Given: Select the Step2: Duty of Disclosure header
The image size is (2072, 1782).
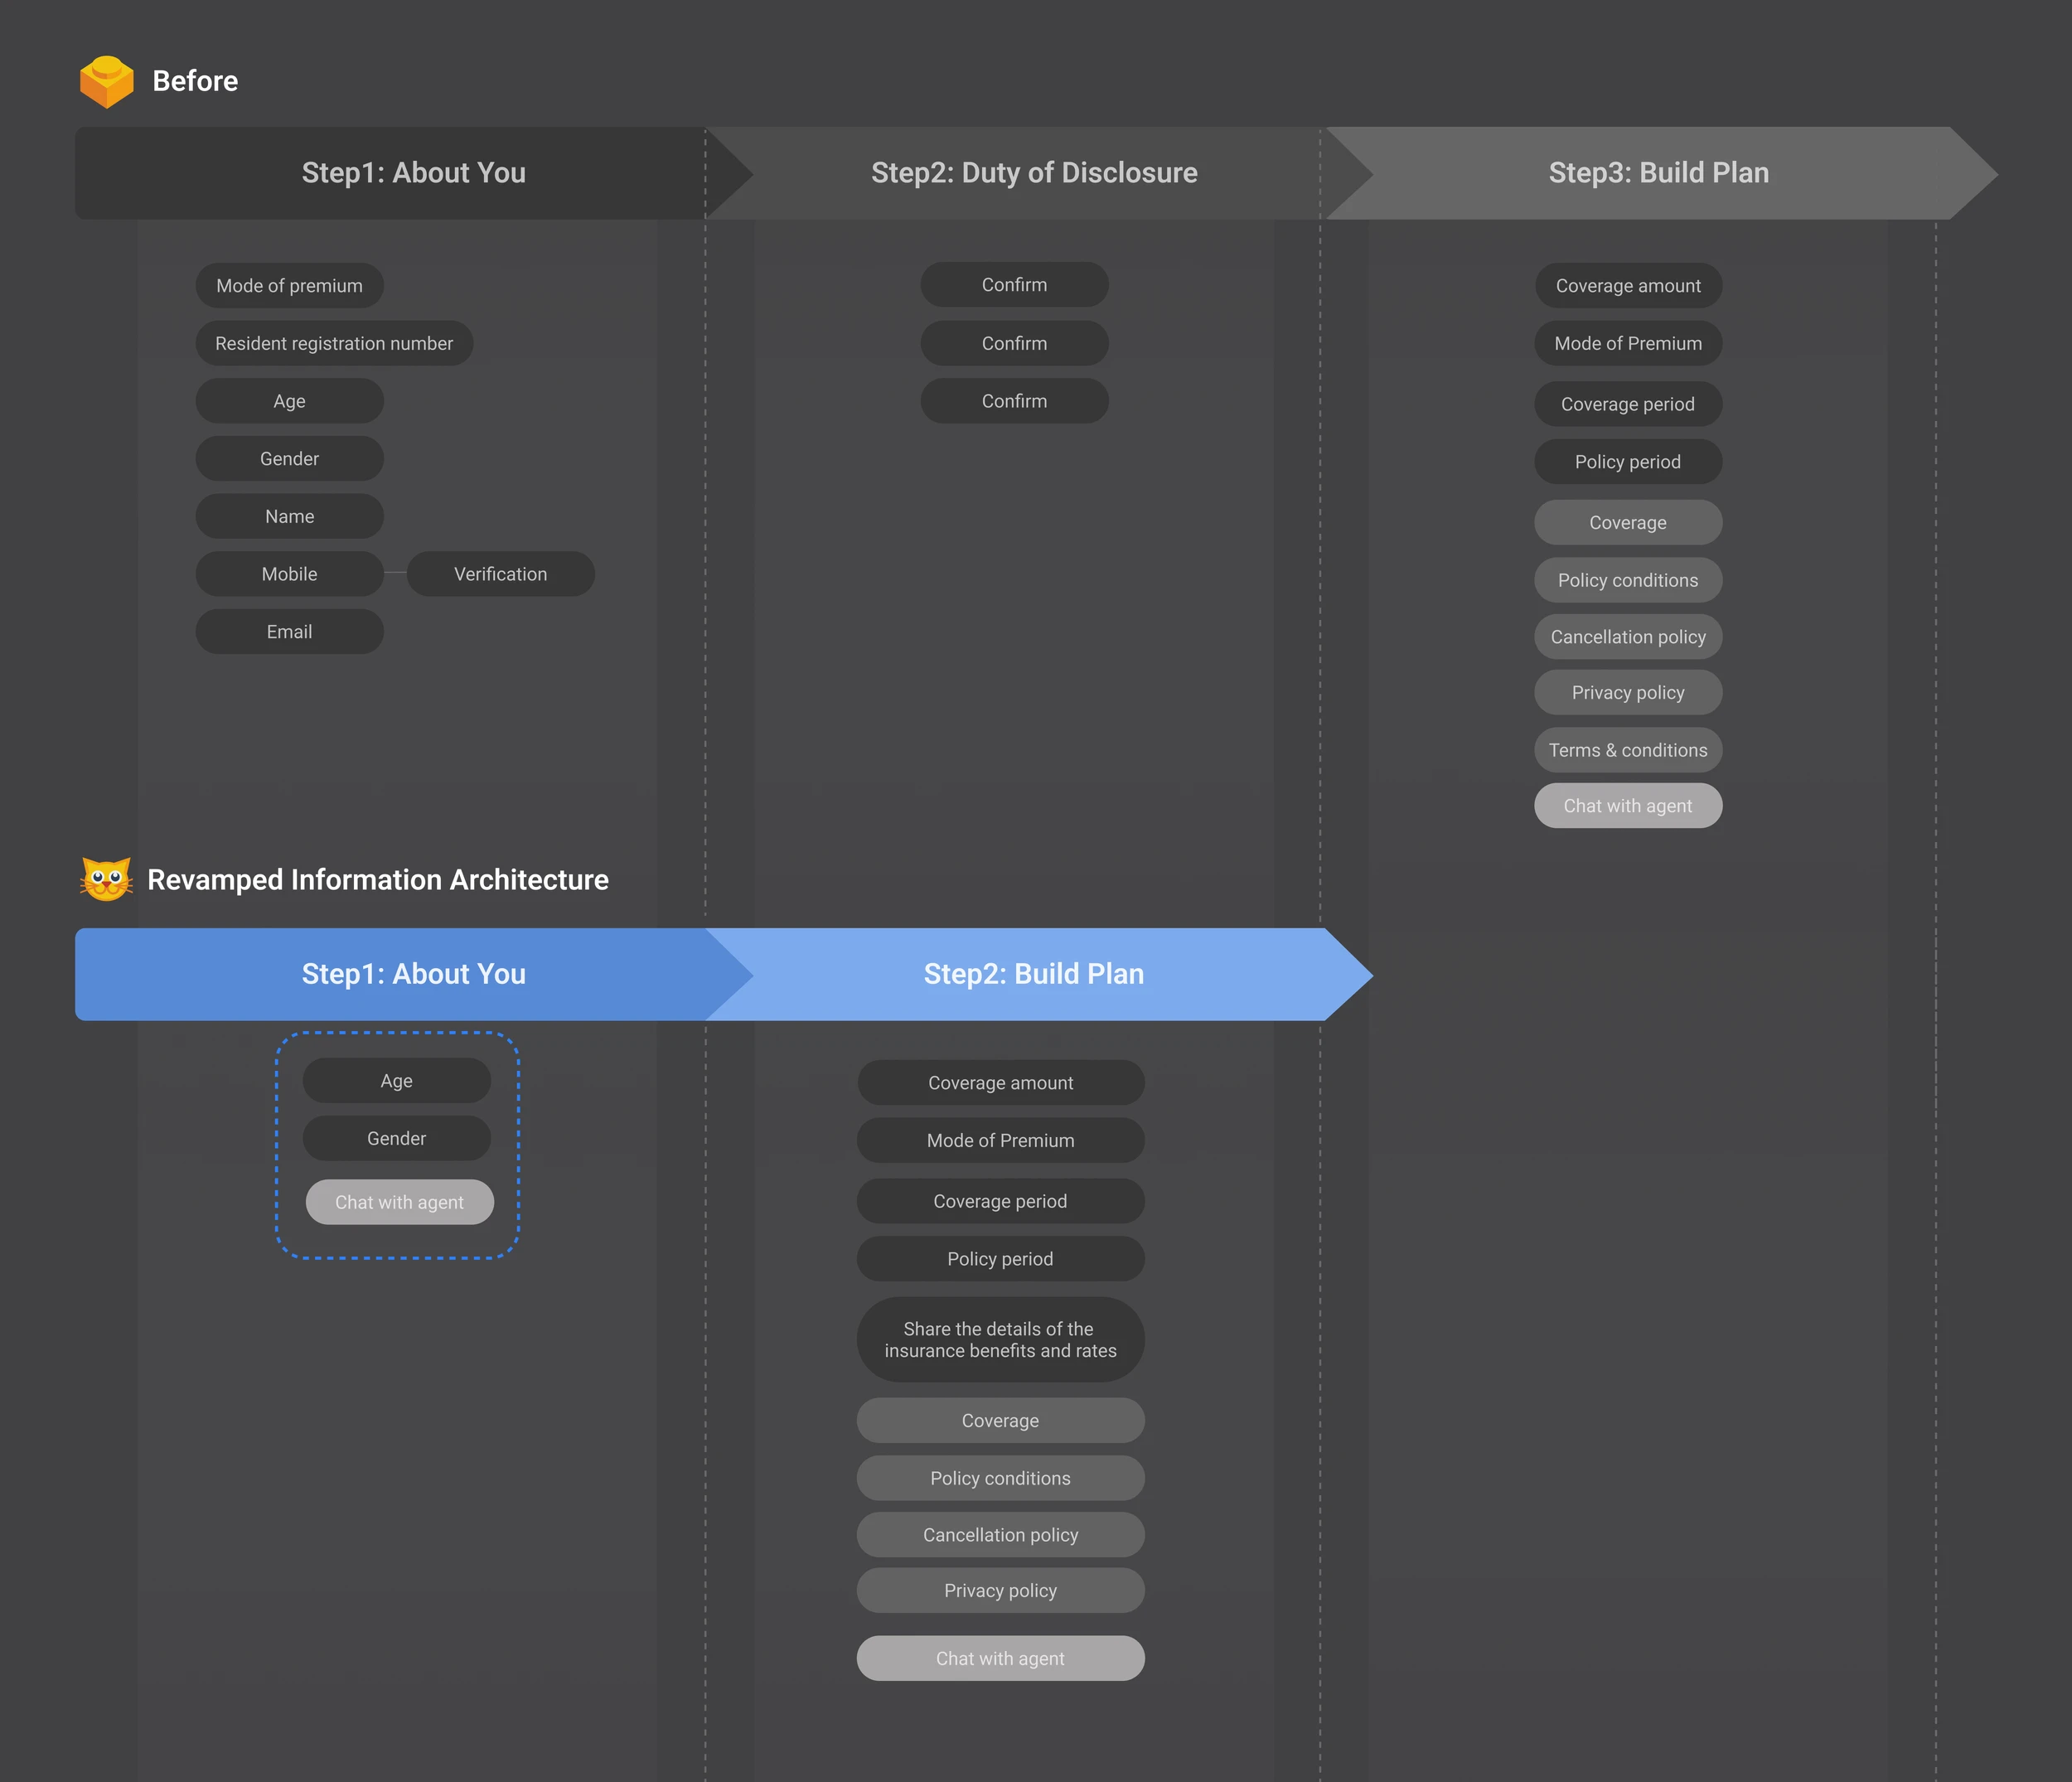Looking at the screenshot, I should coord(1033,173).
